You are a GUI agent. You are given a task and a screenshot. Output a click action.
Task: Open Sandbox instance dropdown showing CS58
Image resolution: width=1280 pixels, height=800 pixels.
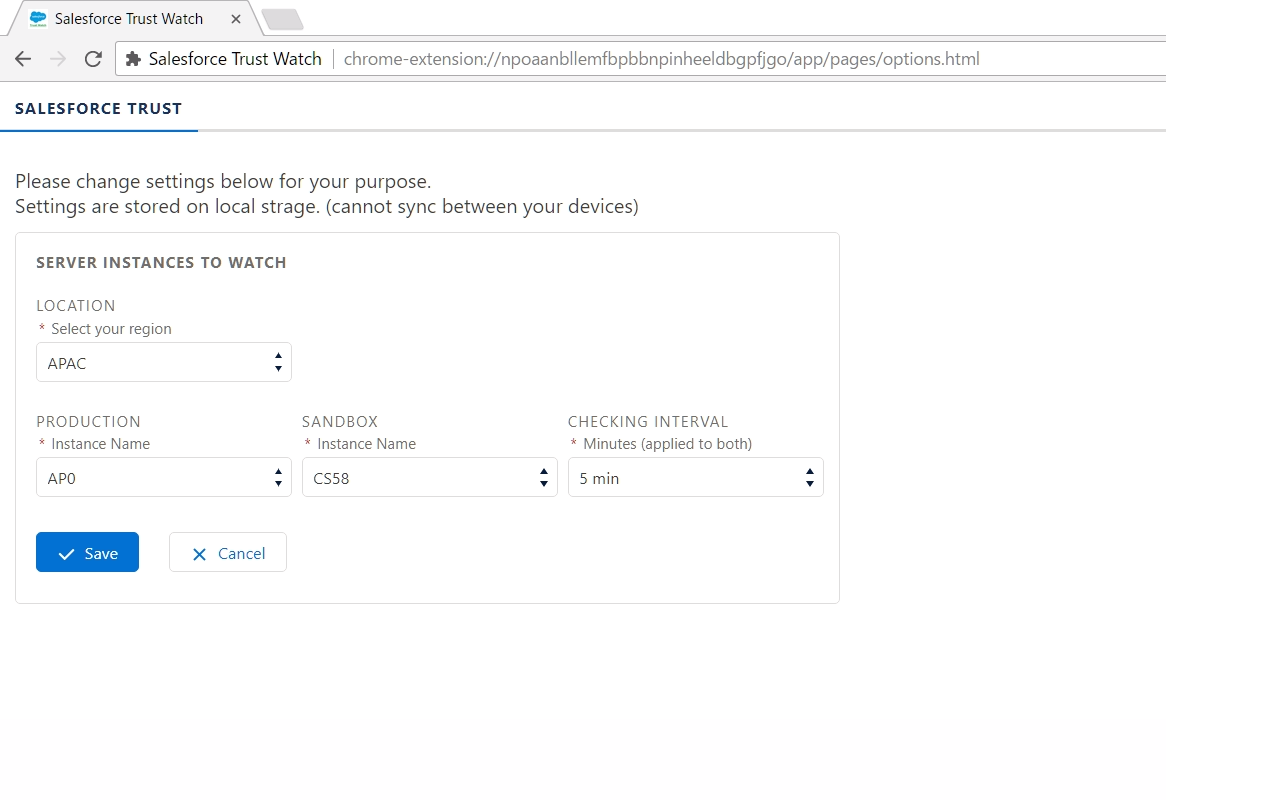click(430, 478)
